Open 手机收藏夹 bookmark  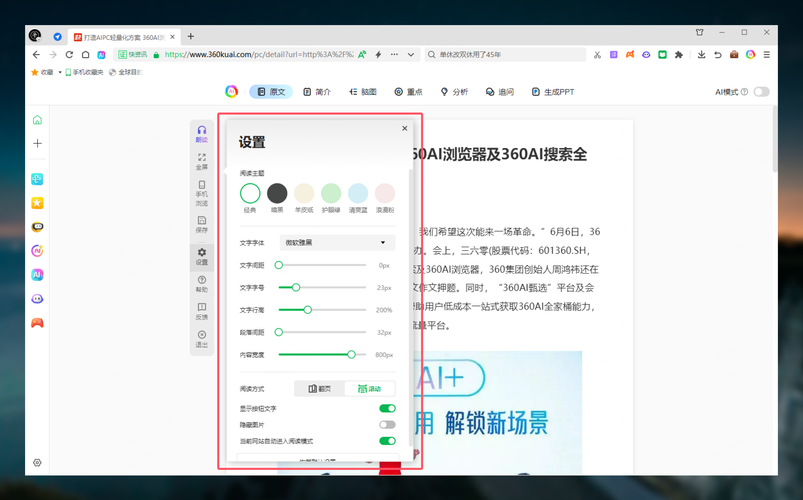tap(84, 72)
